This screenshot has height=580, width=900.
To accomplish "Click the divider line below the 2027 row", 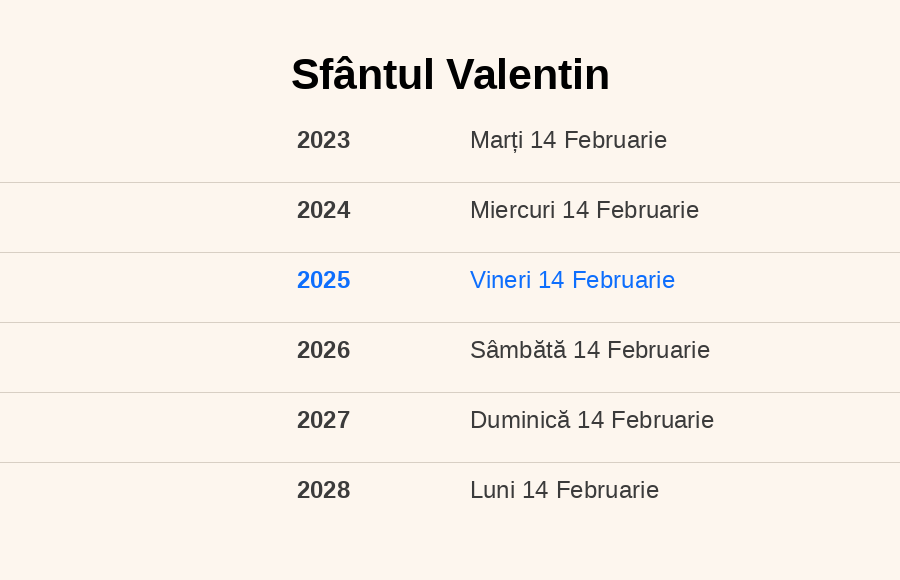I will 450,463.
